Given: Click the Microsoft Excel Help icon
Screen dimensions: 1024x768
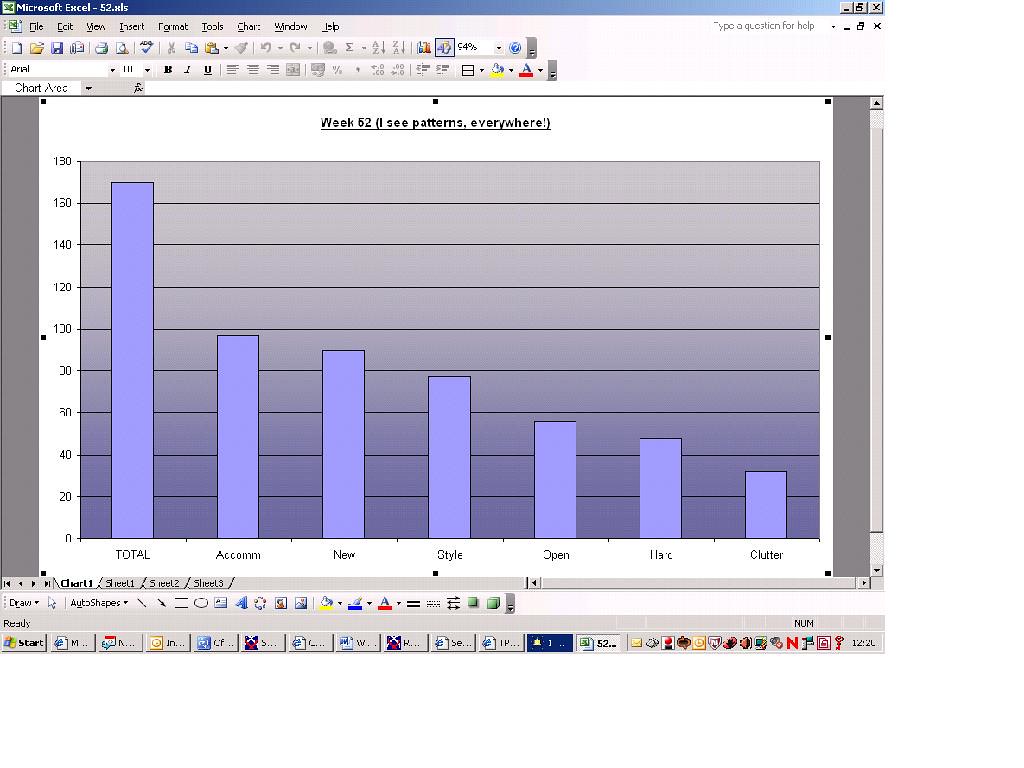Looking at the screenshot, I should [x=515, y=48].
